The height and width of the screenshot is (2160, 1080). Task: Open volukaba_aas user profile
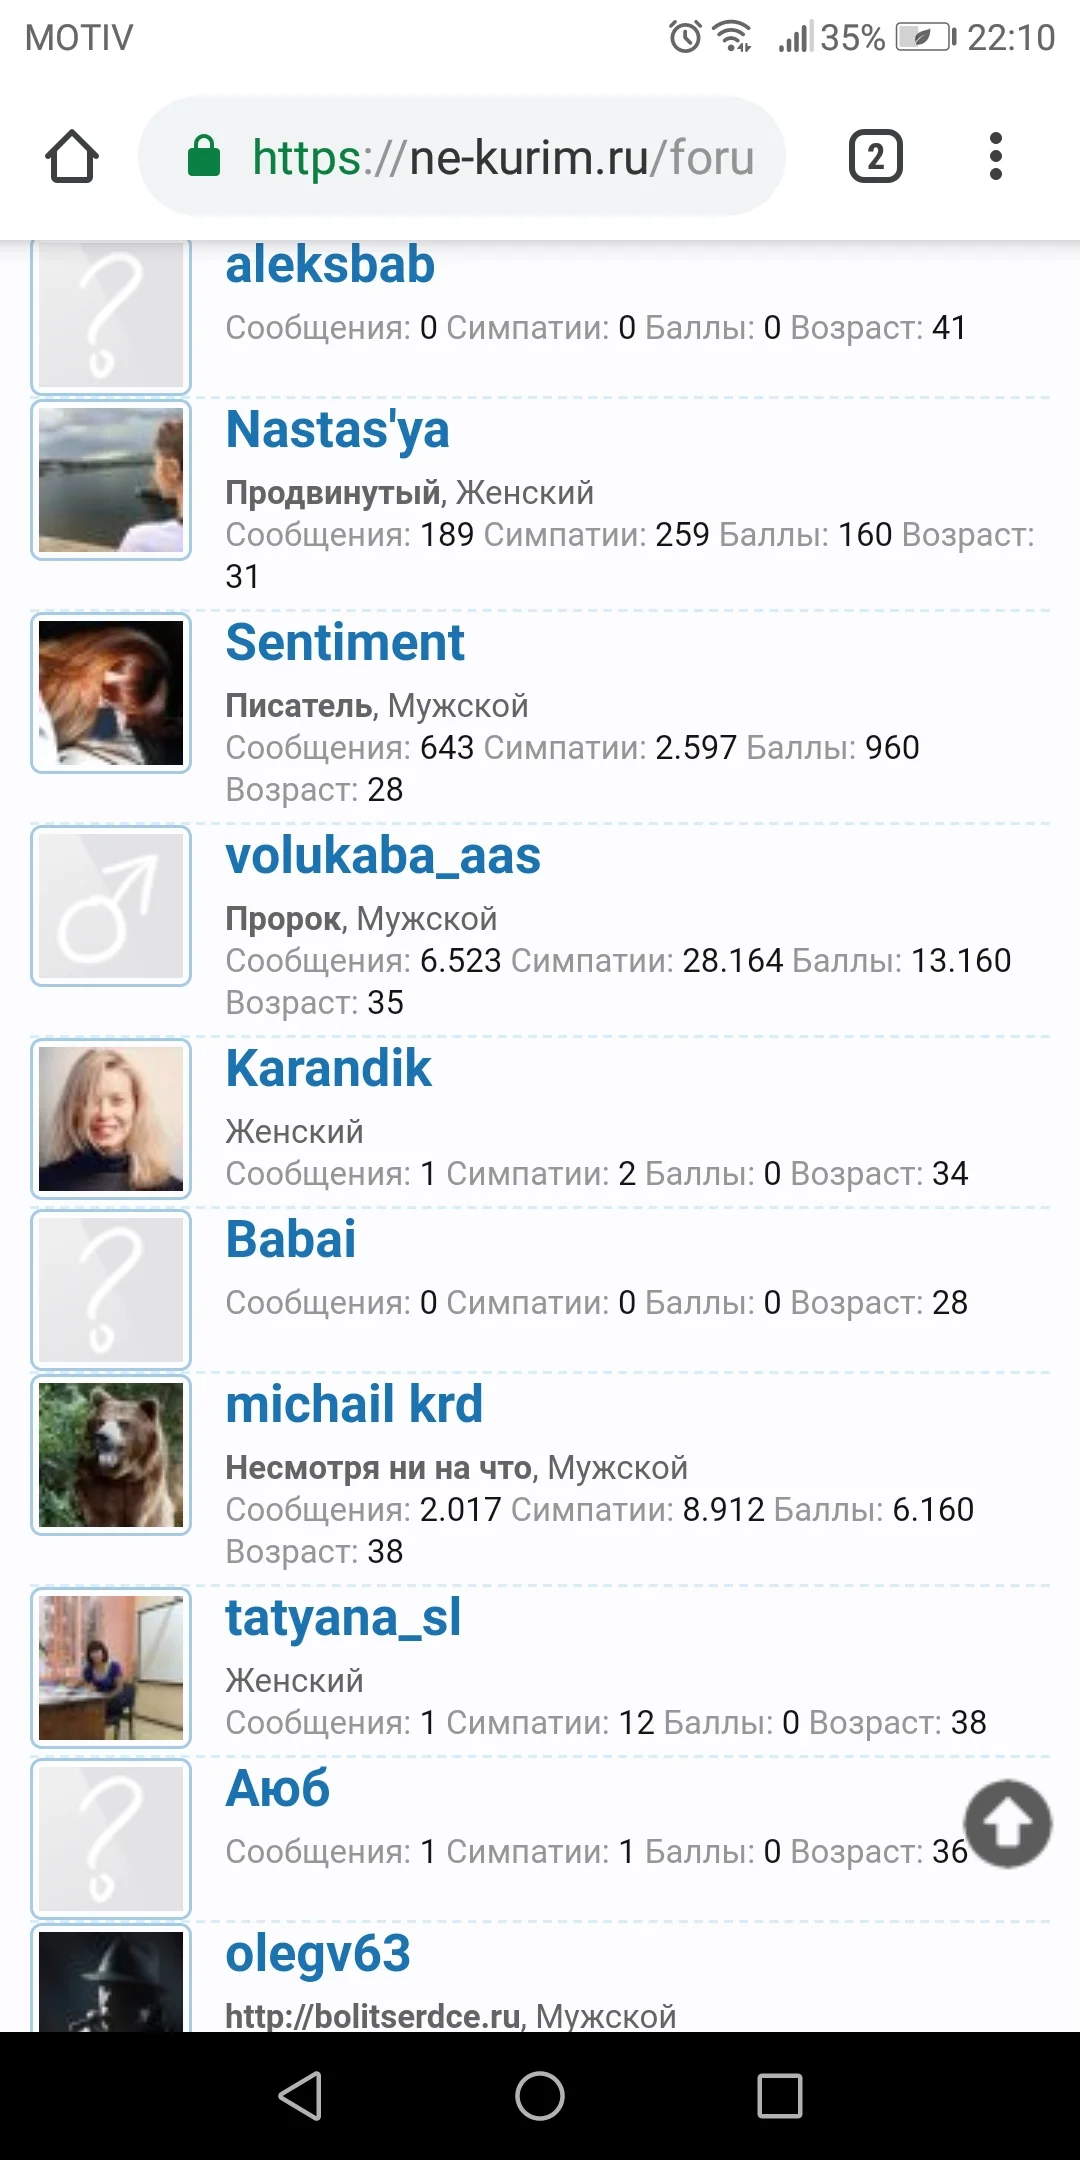pyautogui.click(x=383, y=857)
